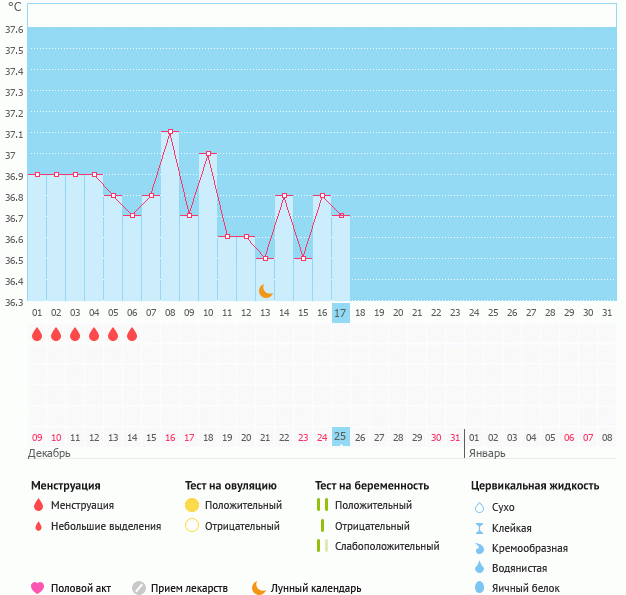Click the gray medication pill icon

pos(139,588)
